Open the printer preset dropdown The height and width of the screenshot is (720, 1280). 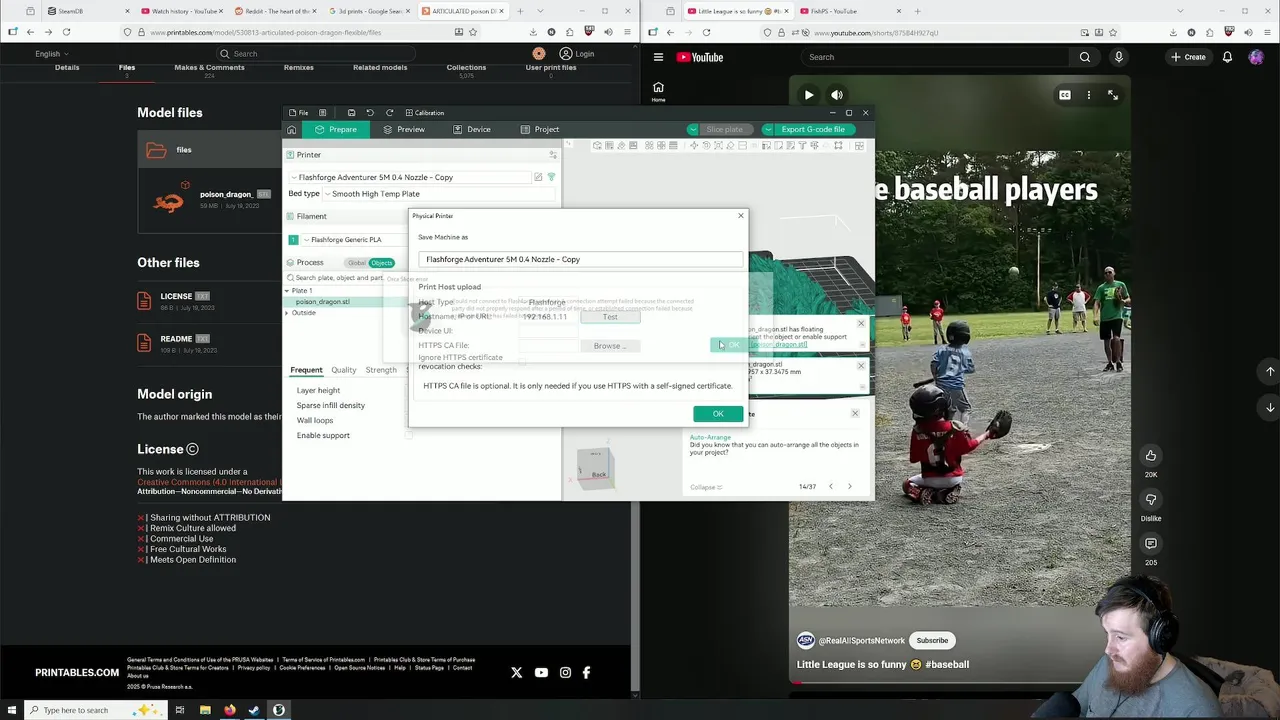coord(410,177)
